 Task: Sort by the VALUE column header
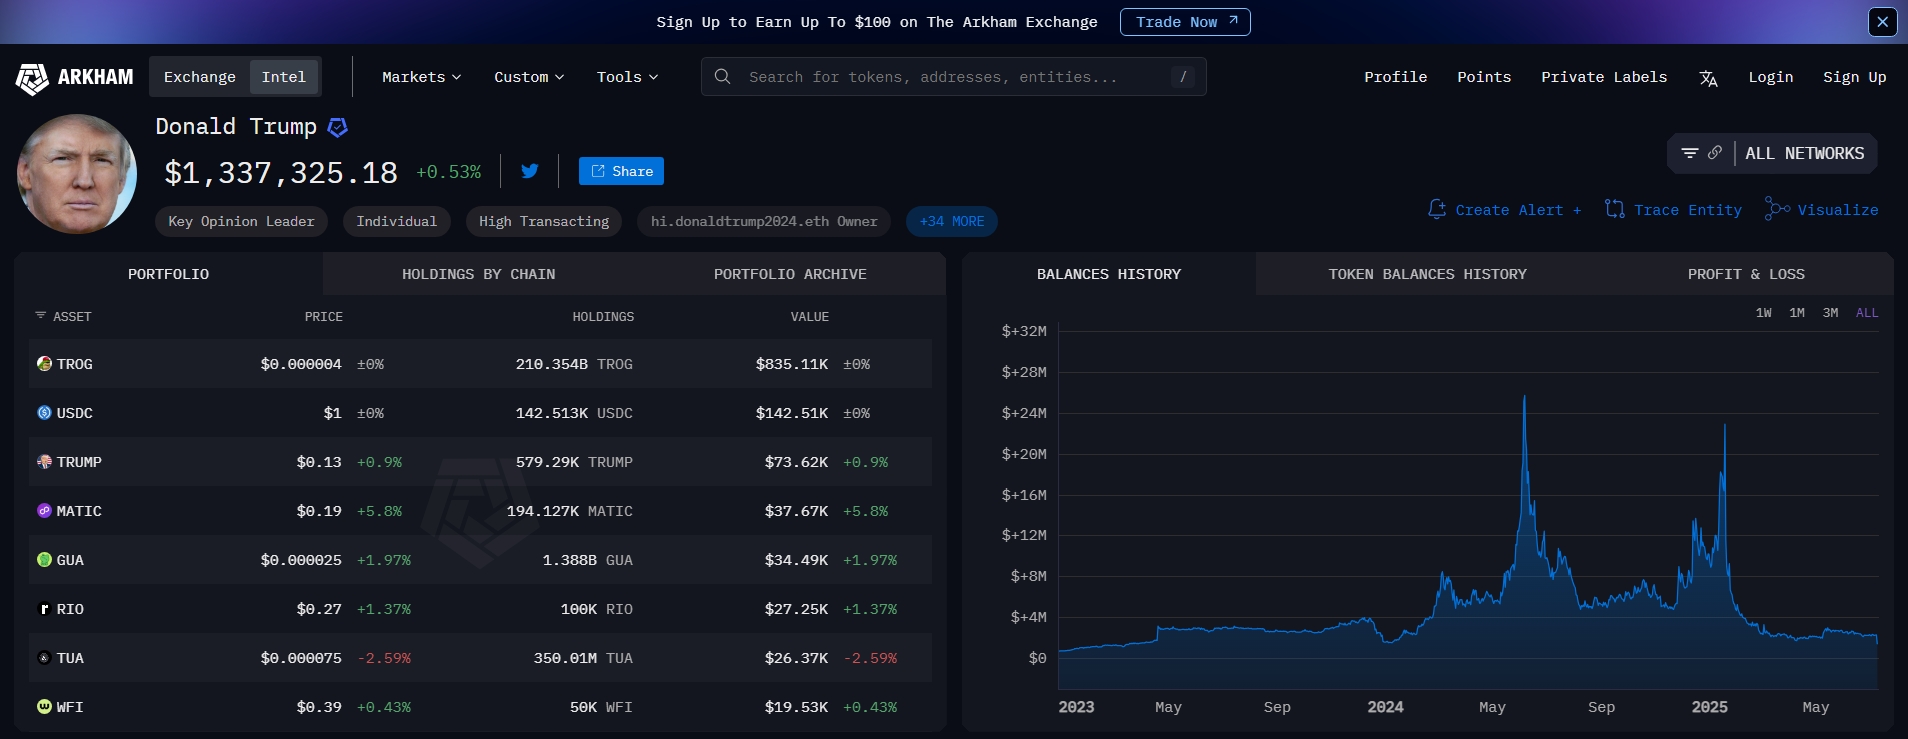[x=809, y=317]
